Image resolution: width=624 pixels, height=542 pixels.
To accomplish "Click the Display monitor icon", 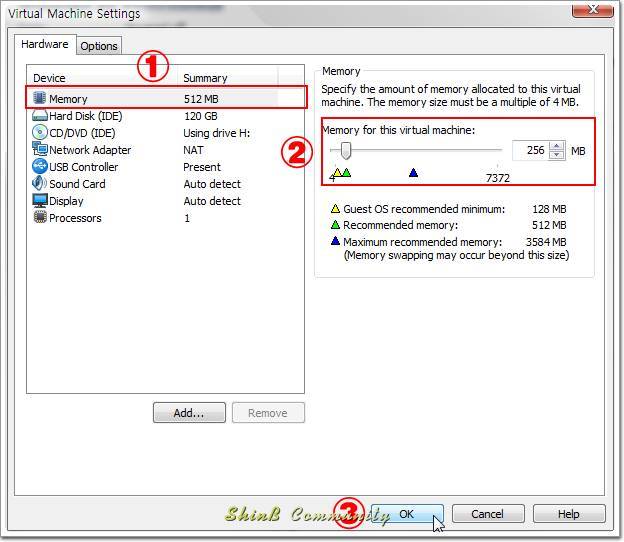I will [x=39, y=200].
